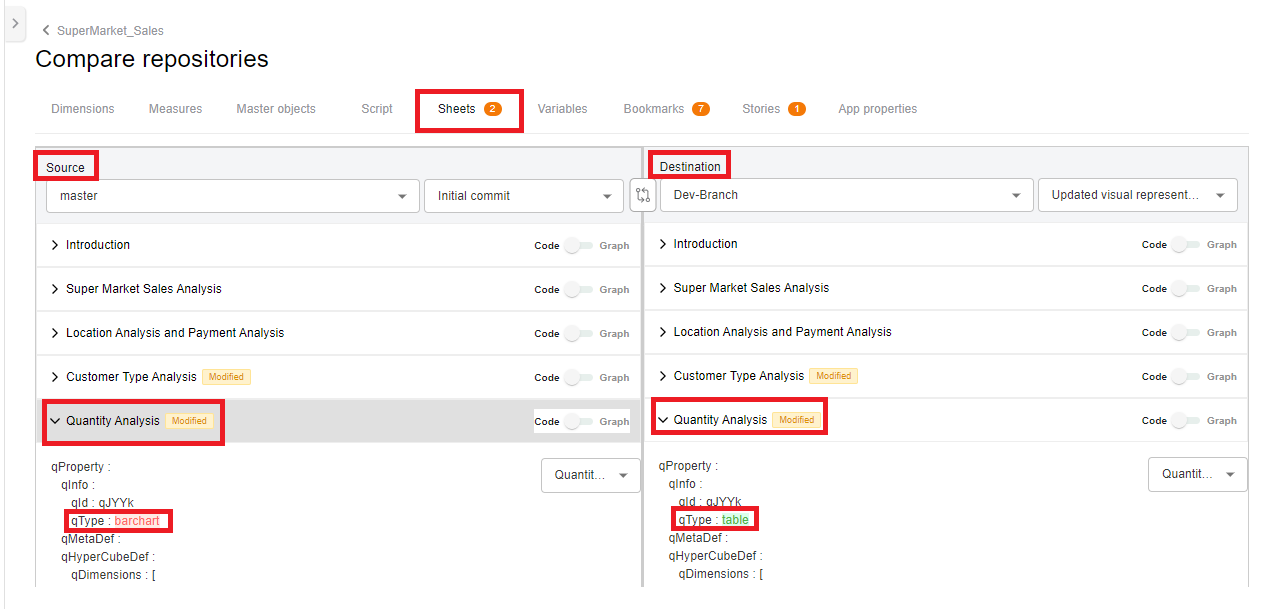
Task: Open the Master objects tab
Action: [276, 109]
